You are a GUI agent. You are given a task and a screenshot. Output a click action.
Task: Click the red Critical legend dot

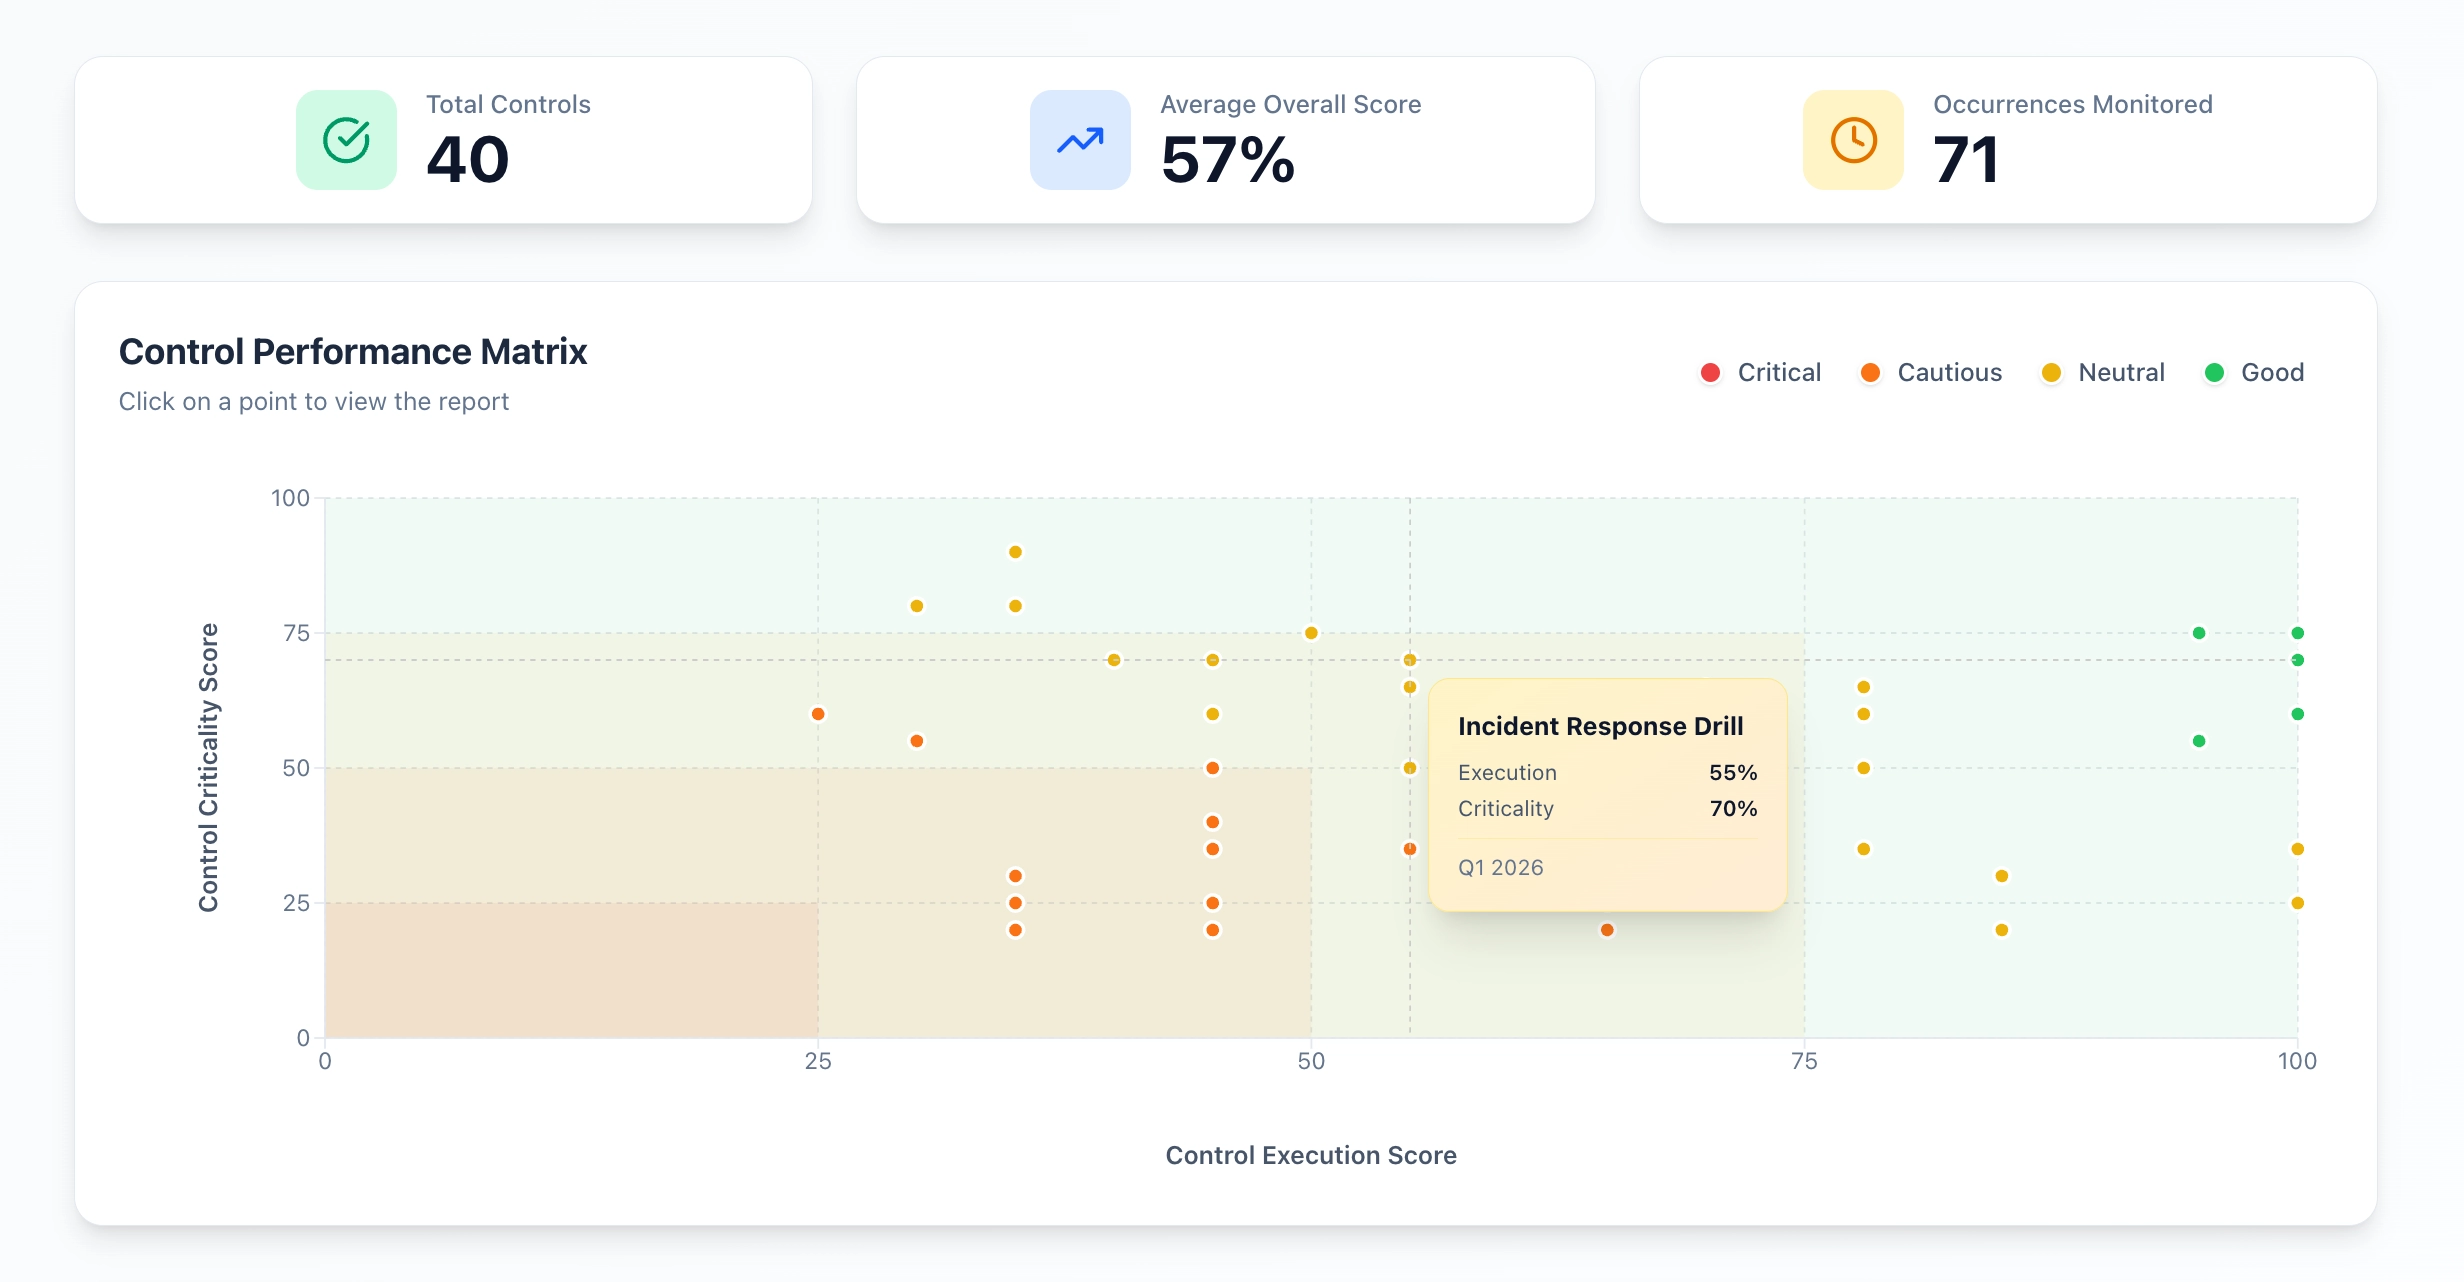1710,372
